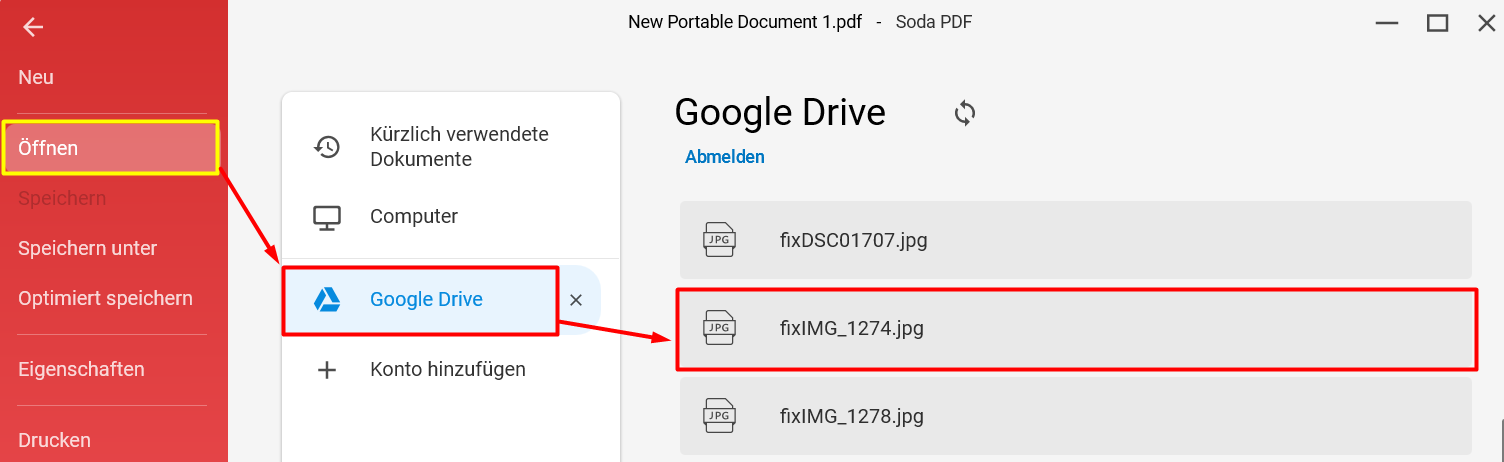Click JPG icon of fixIMG_1274.jpg
This screenshot has width=1504, height=462.
click(x=719, y=327)
